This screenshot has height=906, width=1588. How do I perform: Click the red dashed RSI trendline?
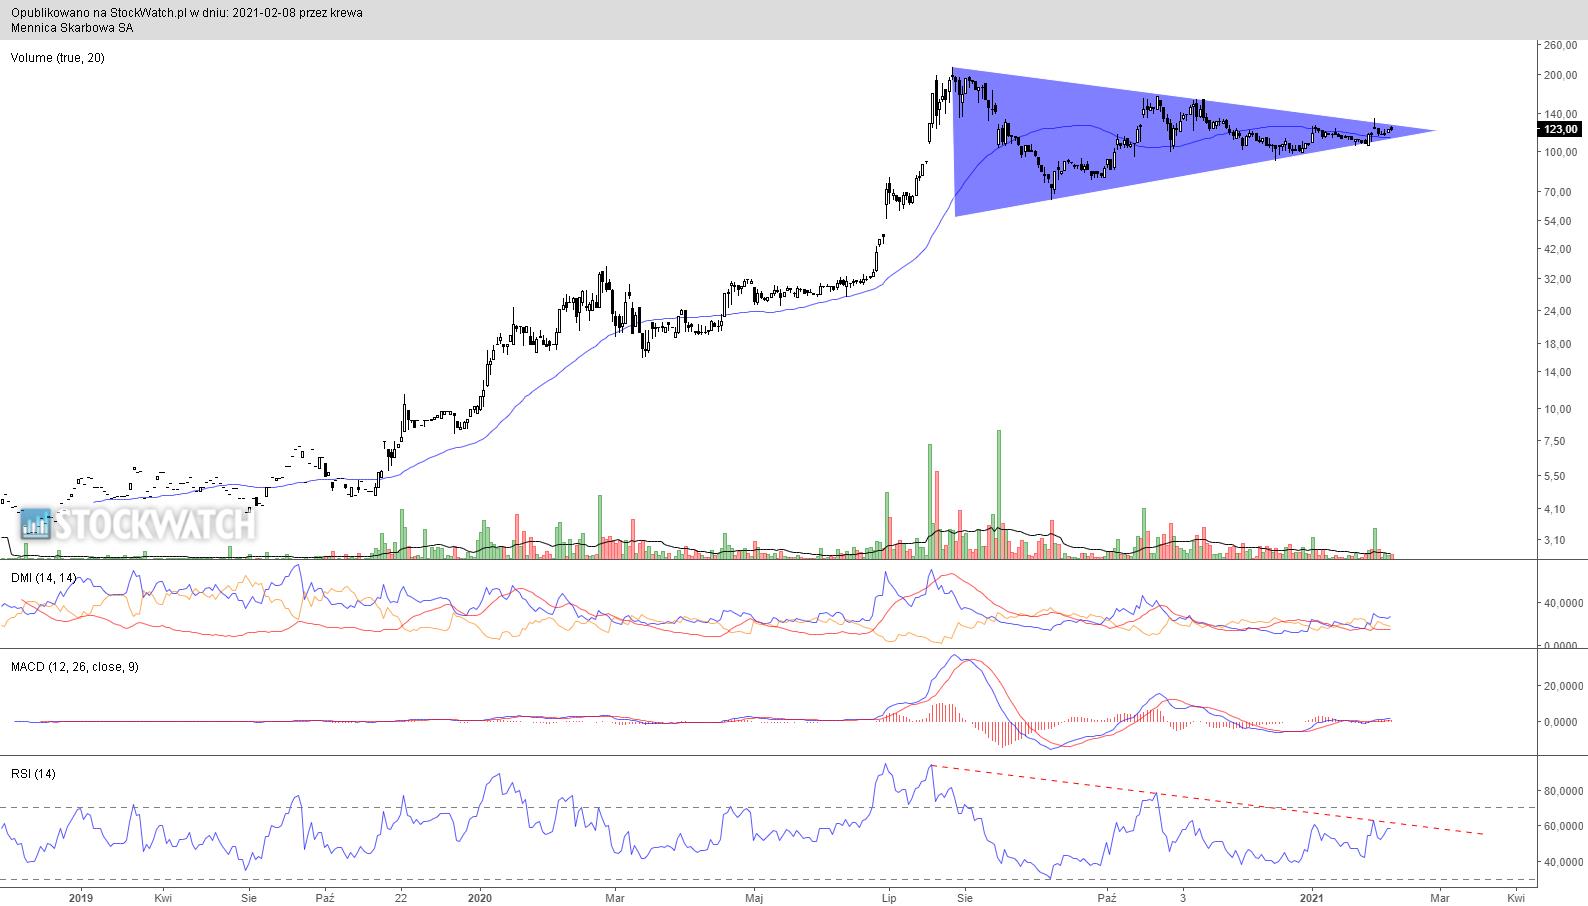tap(1208, 799)
